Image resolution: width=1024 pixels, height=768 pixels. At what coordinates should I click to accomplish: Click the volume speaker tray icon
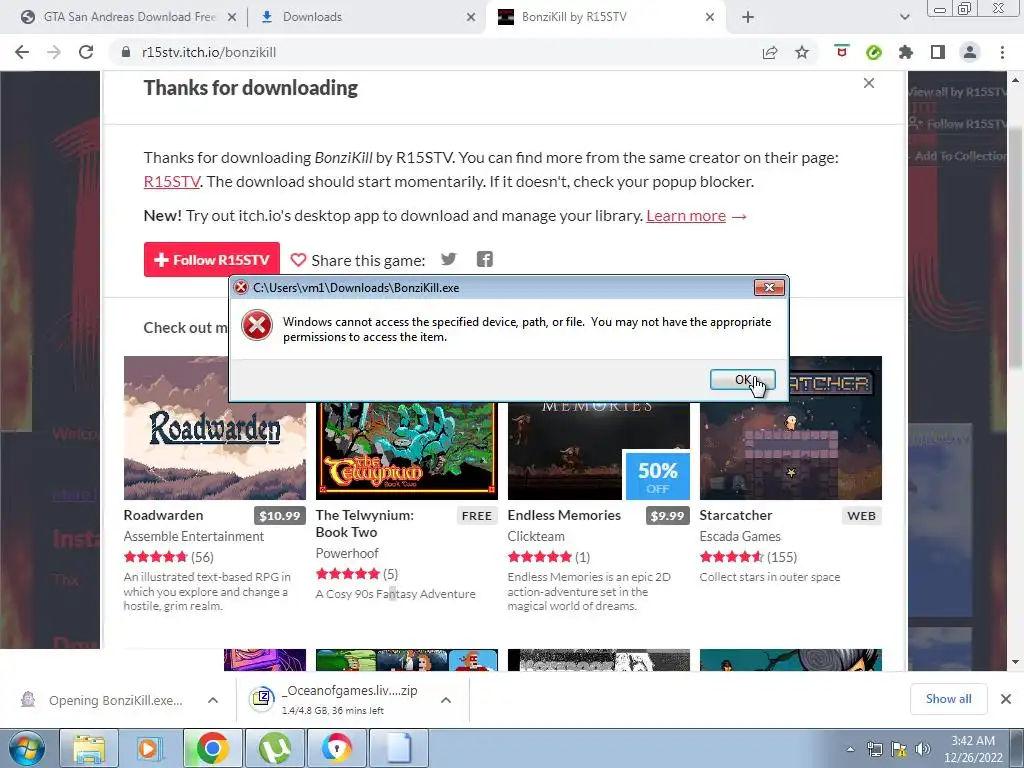pos(922,749)
